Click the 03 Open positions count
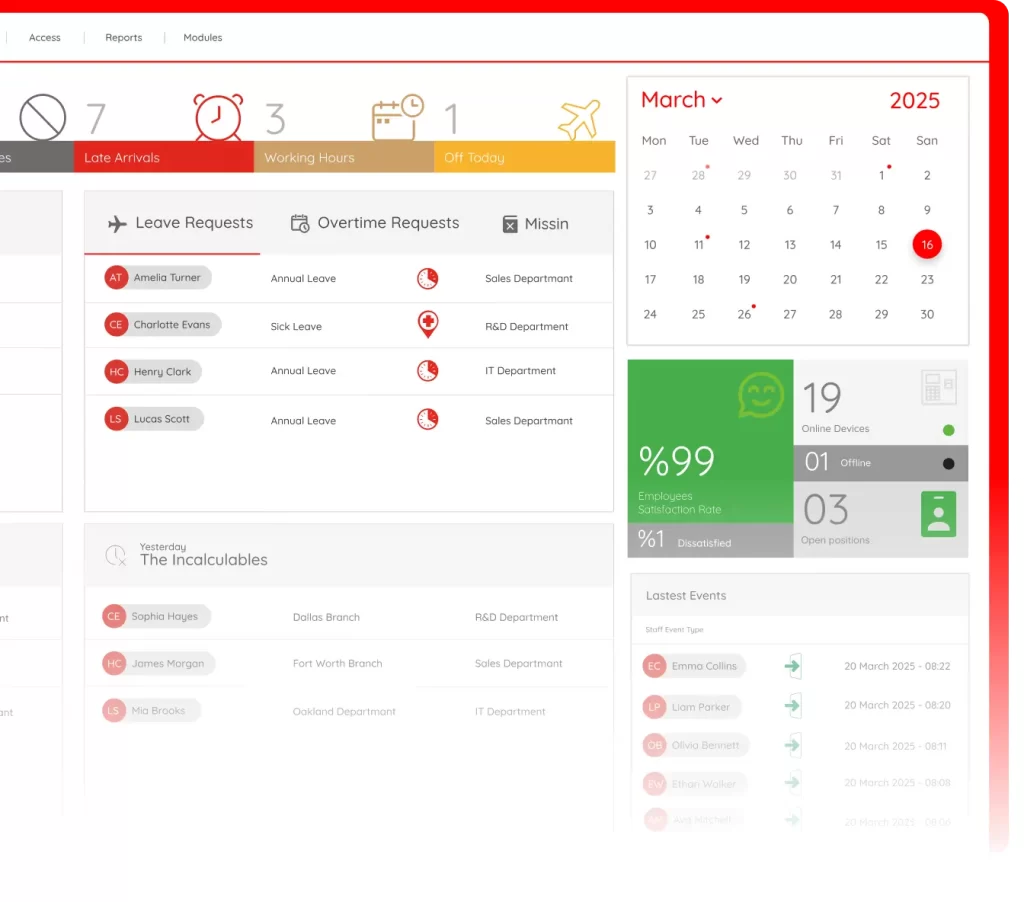The height and width of the screenshot is (902, 1024). [825, 509]
